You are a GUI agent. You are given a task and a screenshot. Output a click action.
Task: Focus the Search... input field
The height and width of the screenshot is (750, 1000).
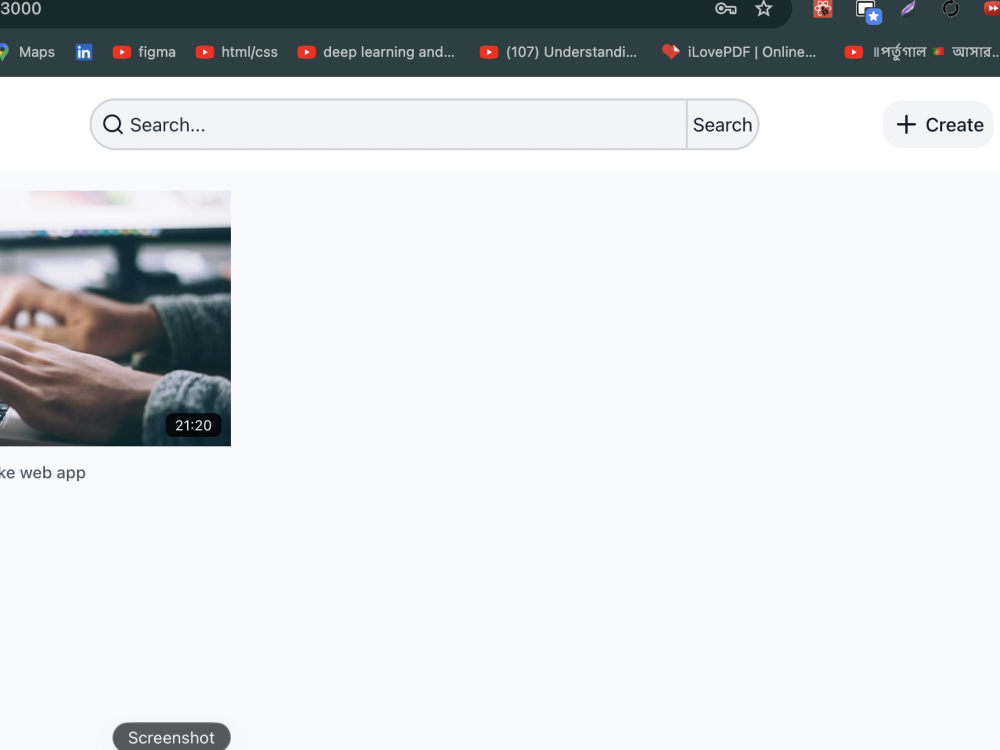pos(388,124)
